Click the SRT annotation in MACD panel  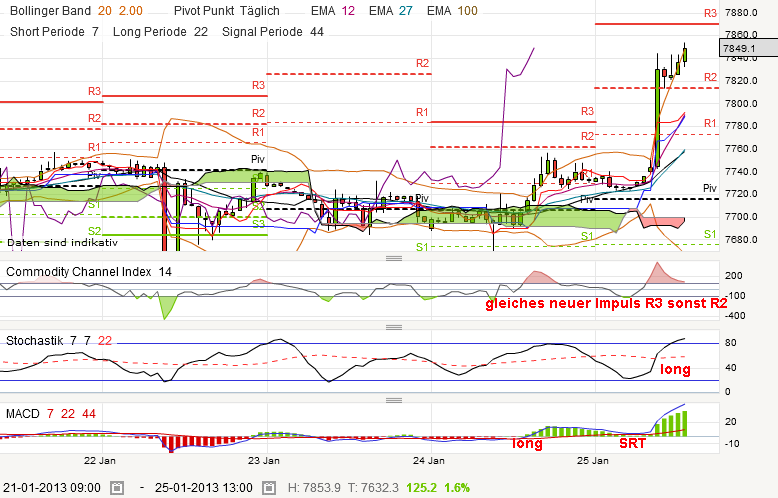633,443
